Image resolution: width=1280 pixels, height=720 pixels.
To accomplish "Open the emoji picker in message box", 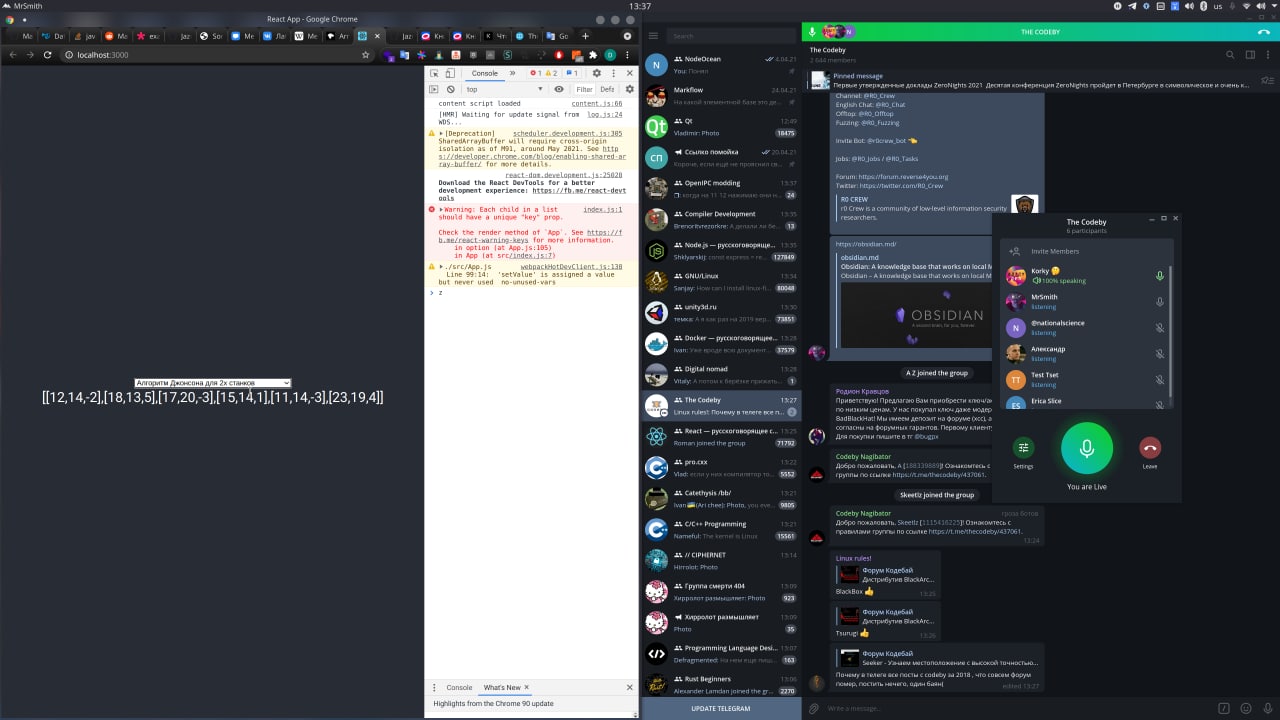I will pyautogui.click(x=1245, y=708).
